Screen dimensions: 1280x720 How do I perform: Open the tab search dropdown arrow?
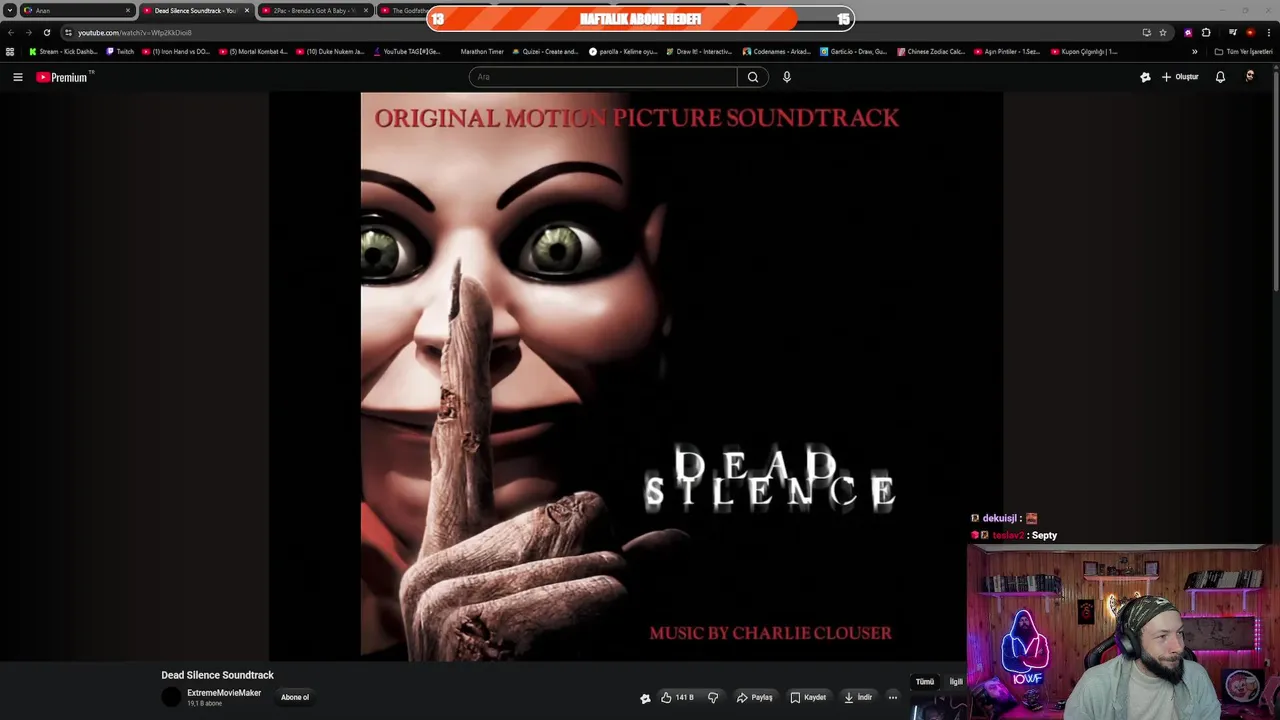pos(9,10)
